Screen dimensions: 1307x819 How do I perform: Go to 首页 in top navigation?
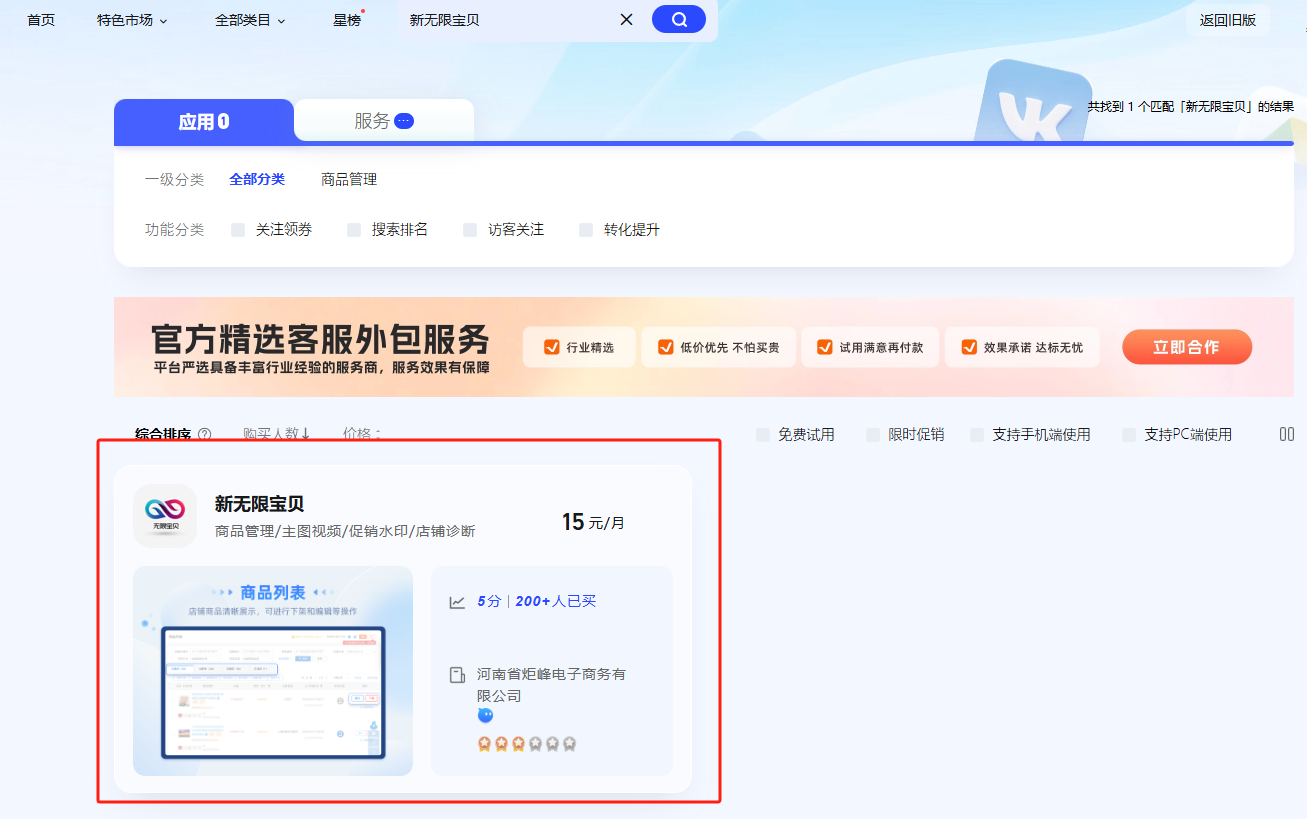[x=41, y=20]
